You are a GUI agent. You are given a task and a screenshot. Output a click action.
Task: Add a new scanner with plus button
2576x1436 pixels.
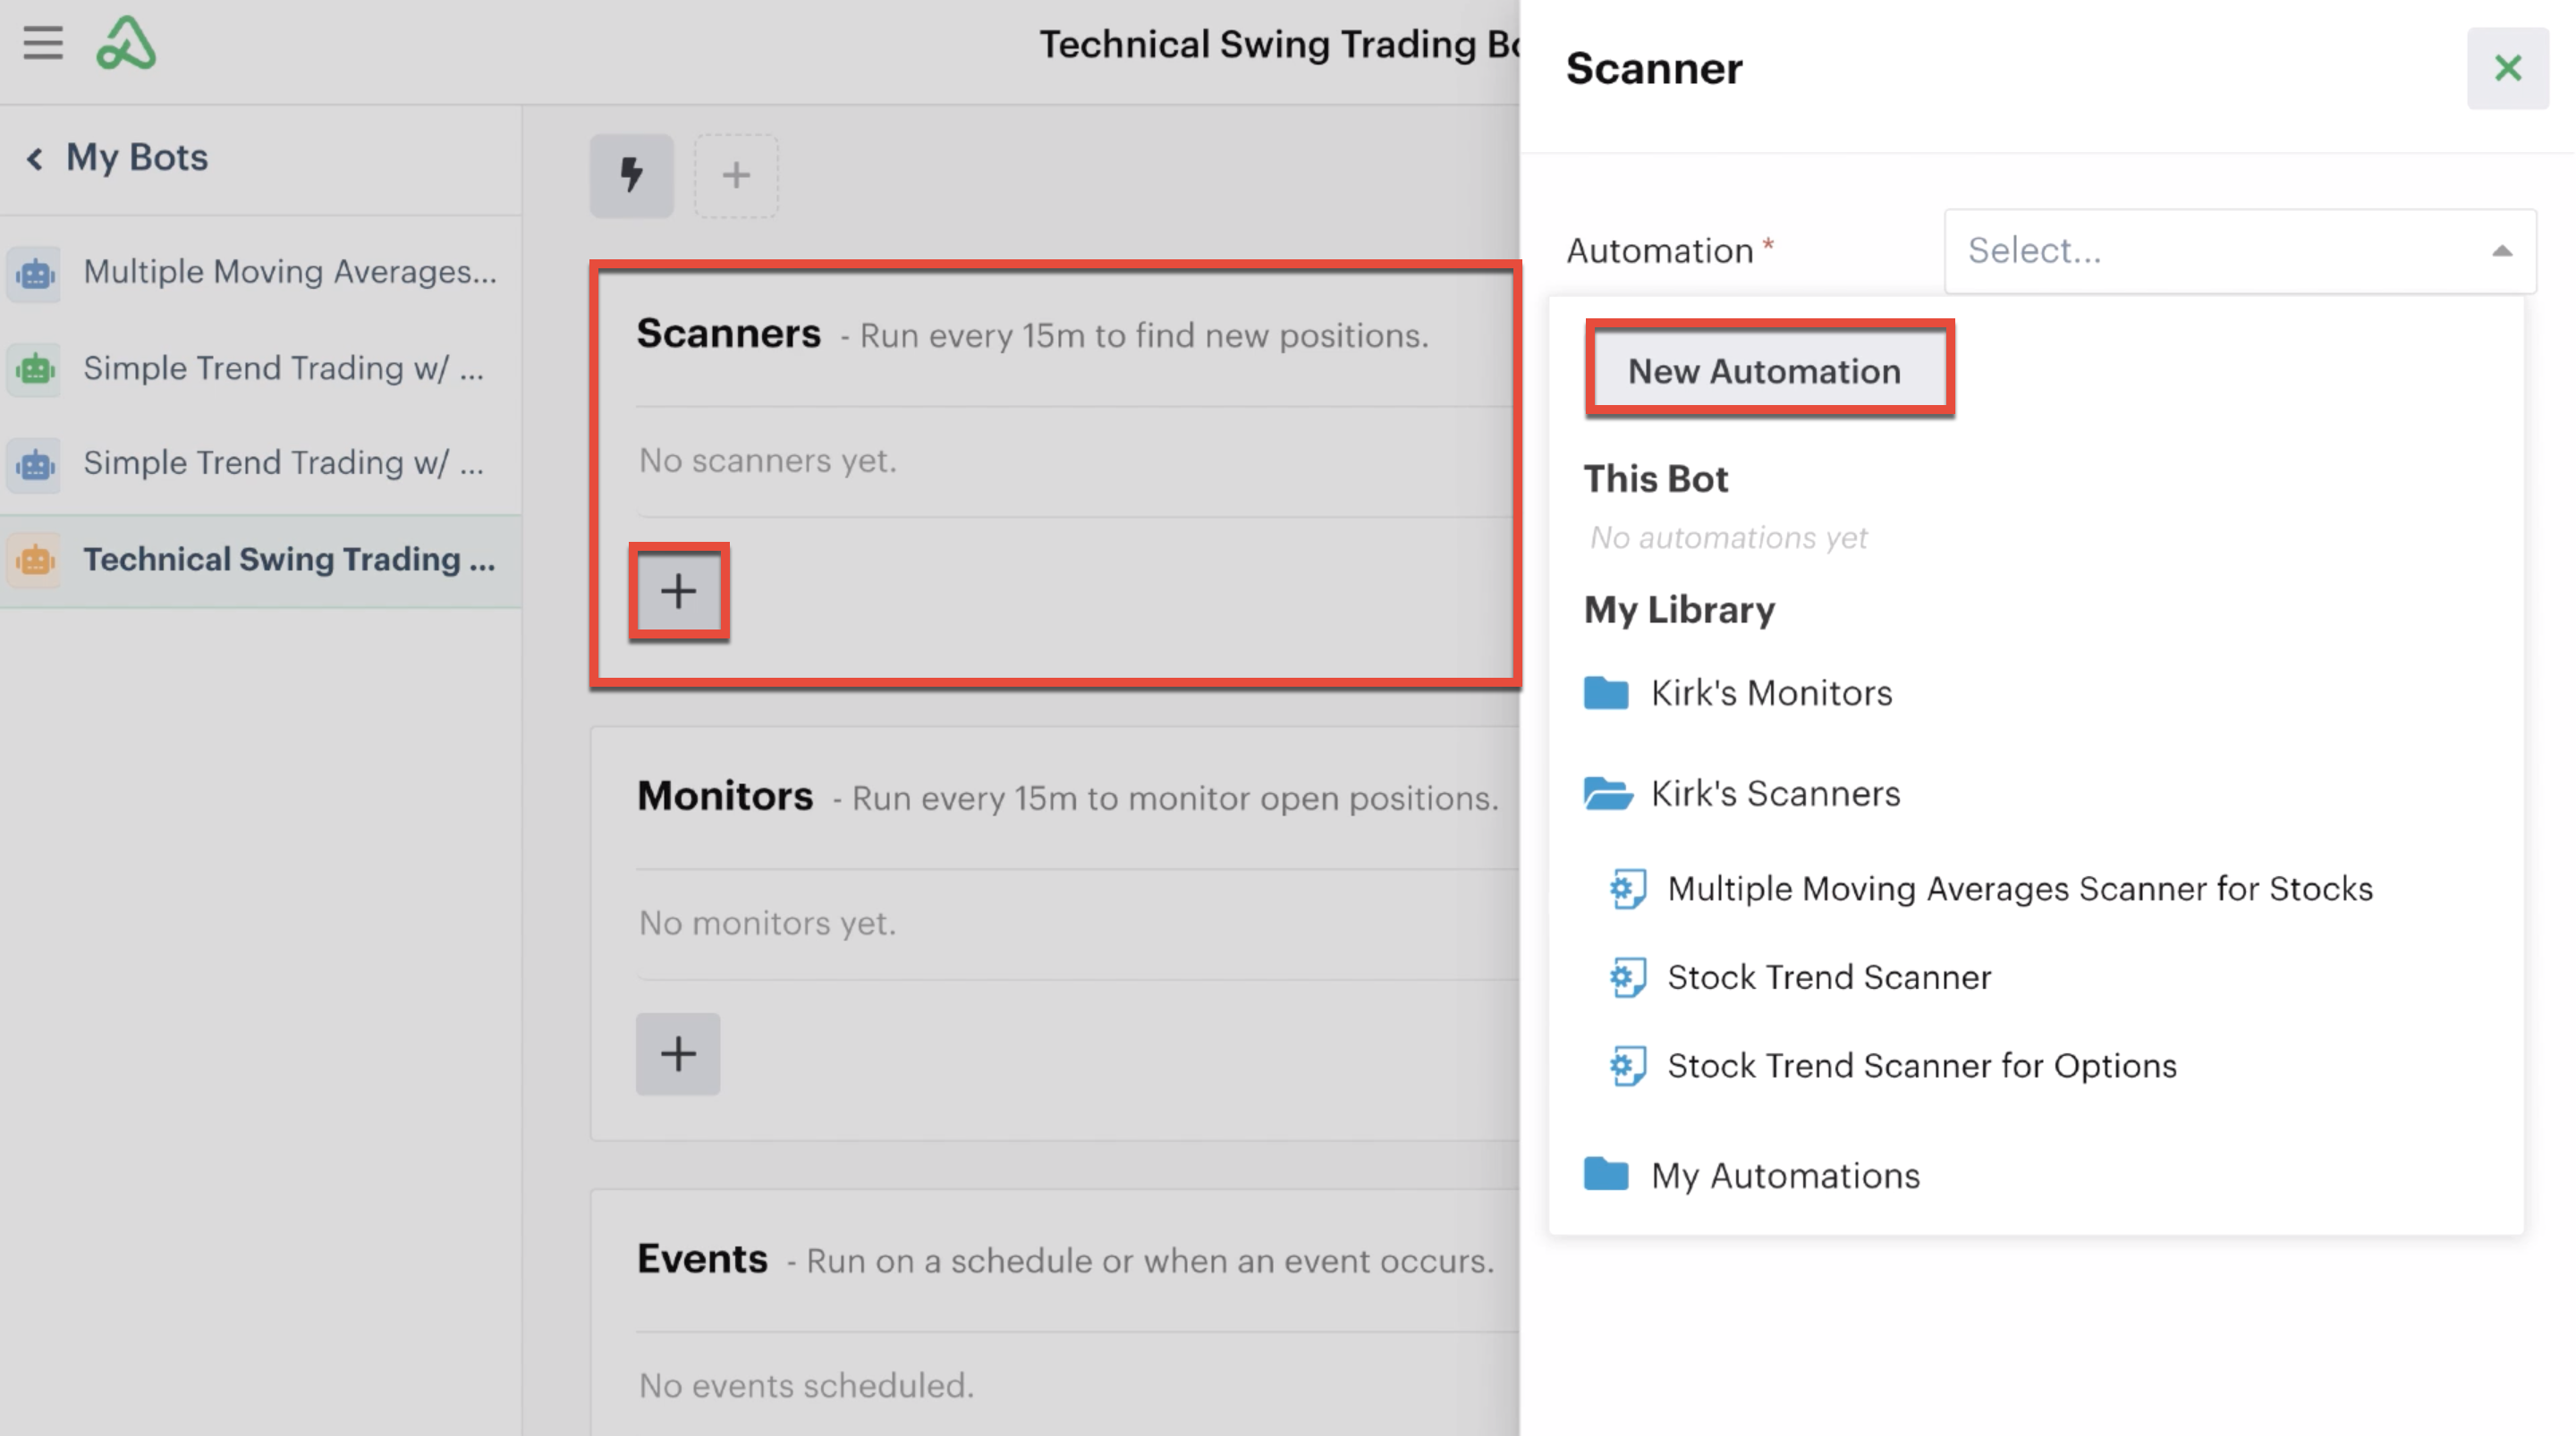(x=679, y=591)
